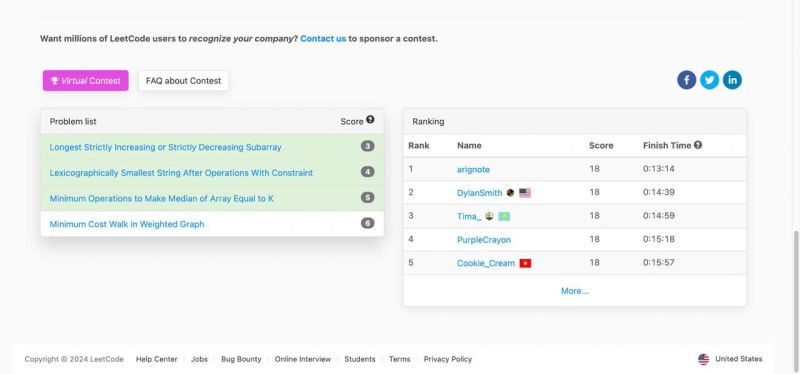The image size is (800, 374).
Task: Share contest on LinkedIn icon
Action: pos(732,80)
